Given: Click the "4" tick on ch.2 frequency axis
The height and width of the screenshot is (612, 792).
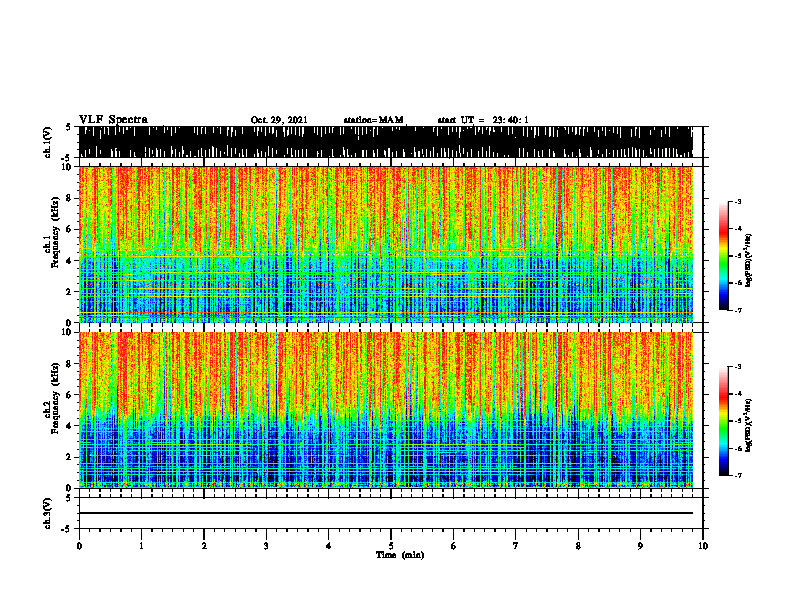Looking at the screenshot, I should pyautogui.click(x=71, y=426).
